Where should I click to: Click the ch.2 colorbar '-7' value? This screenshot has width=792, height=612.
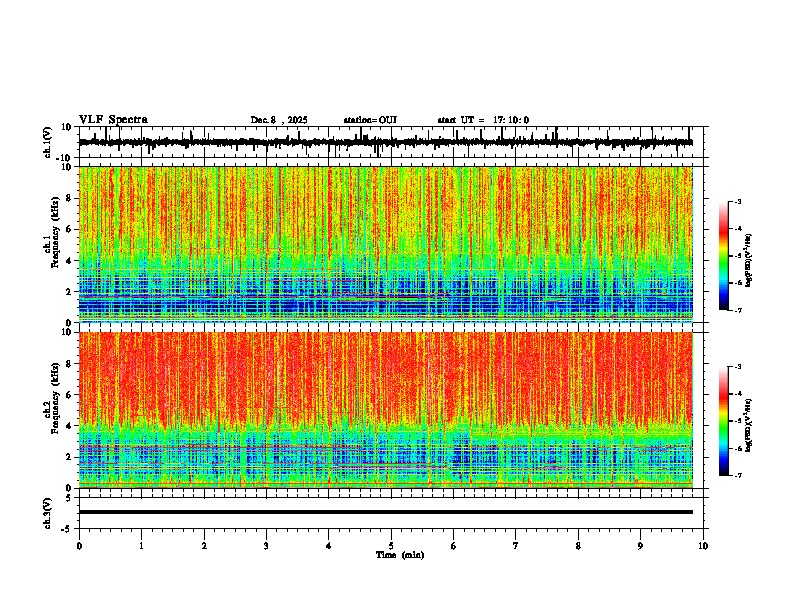coord(738,475)
